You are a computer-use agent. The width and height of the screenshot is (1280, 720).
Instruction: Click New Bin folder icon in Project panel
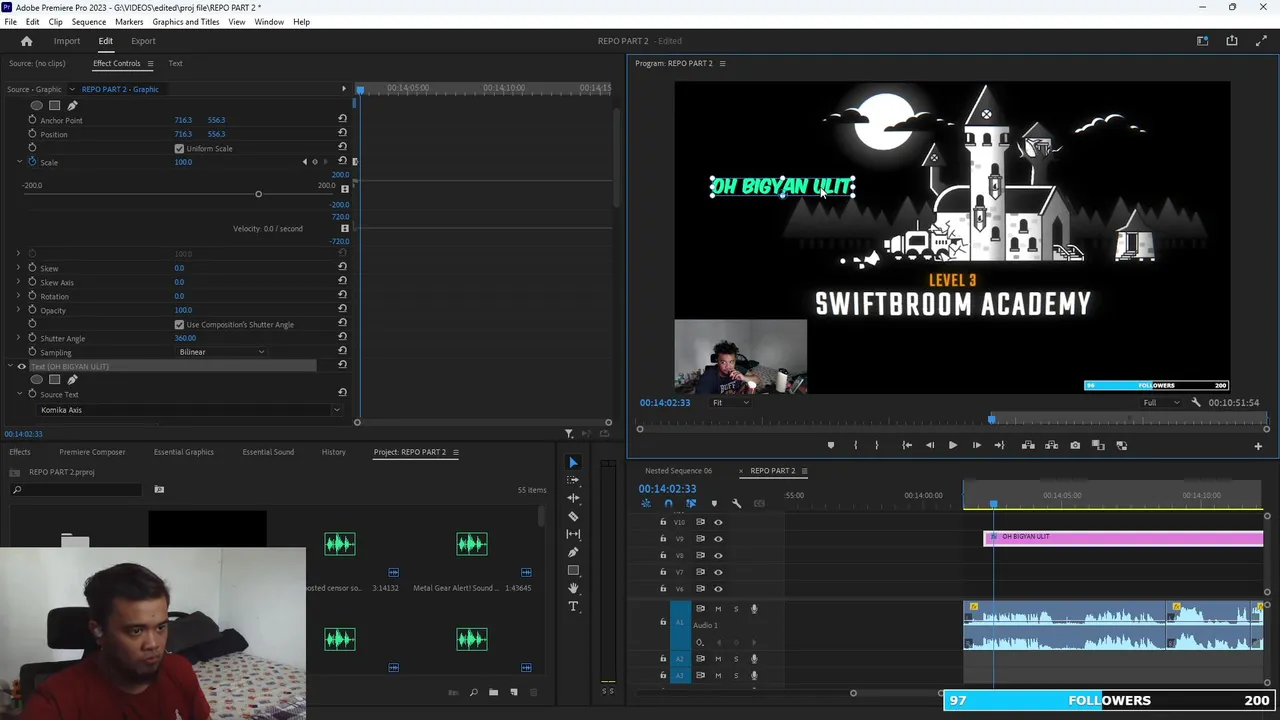point(493,692)
